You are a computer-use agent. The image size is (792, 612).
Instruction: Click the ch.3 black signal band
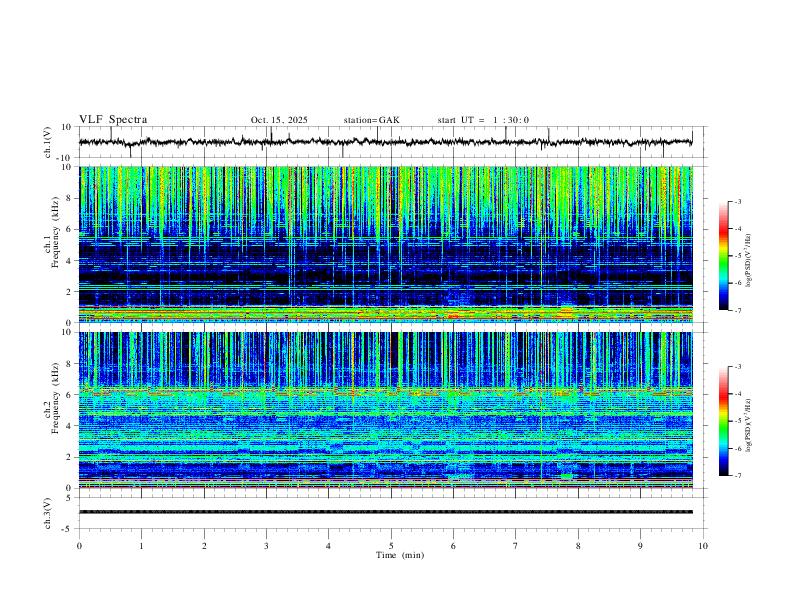(386, 512)
